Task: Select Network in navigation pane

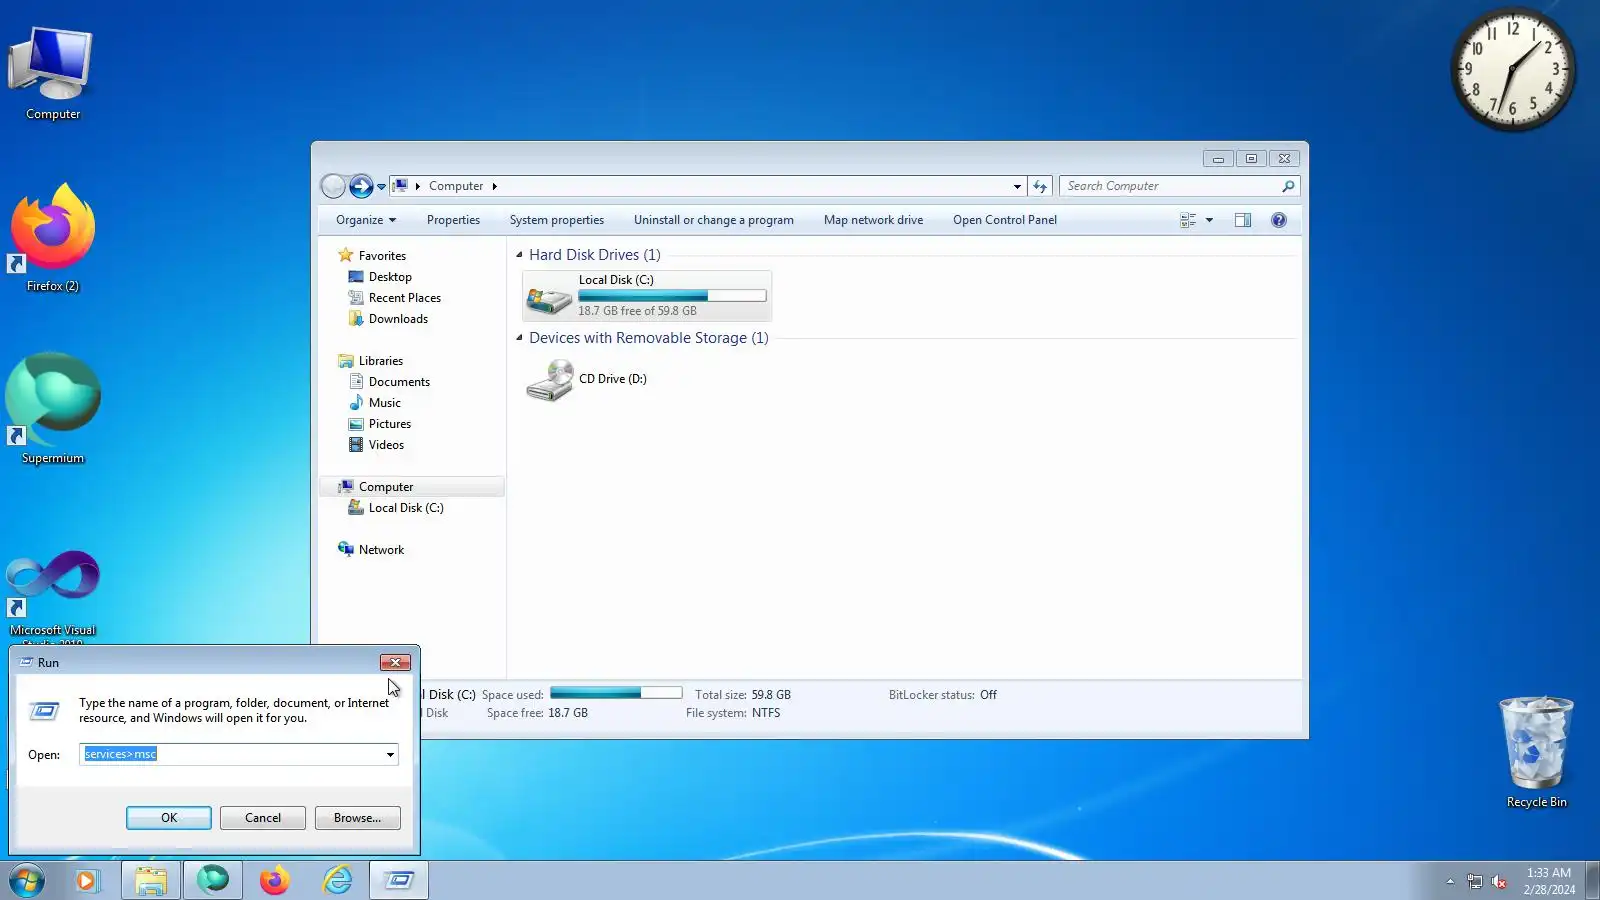Action: click(x=381, y=550)
